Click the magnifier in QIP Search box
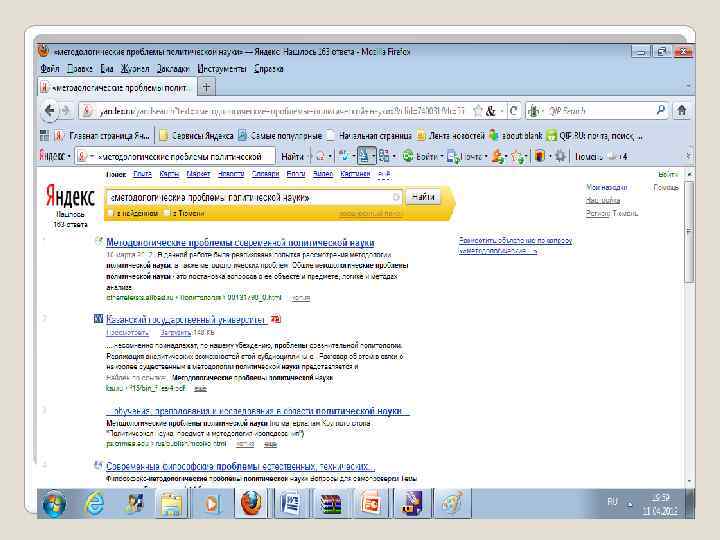 661,110
